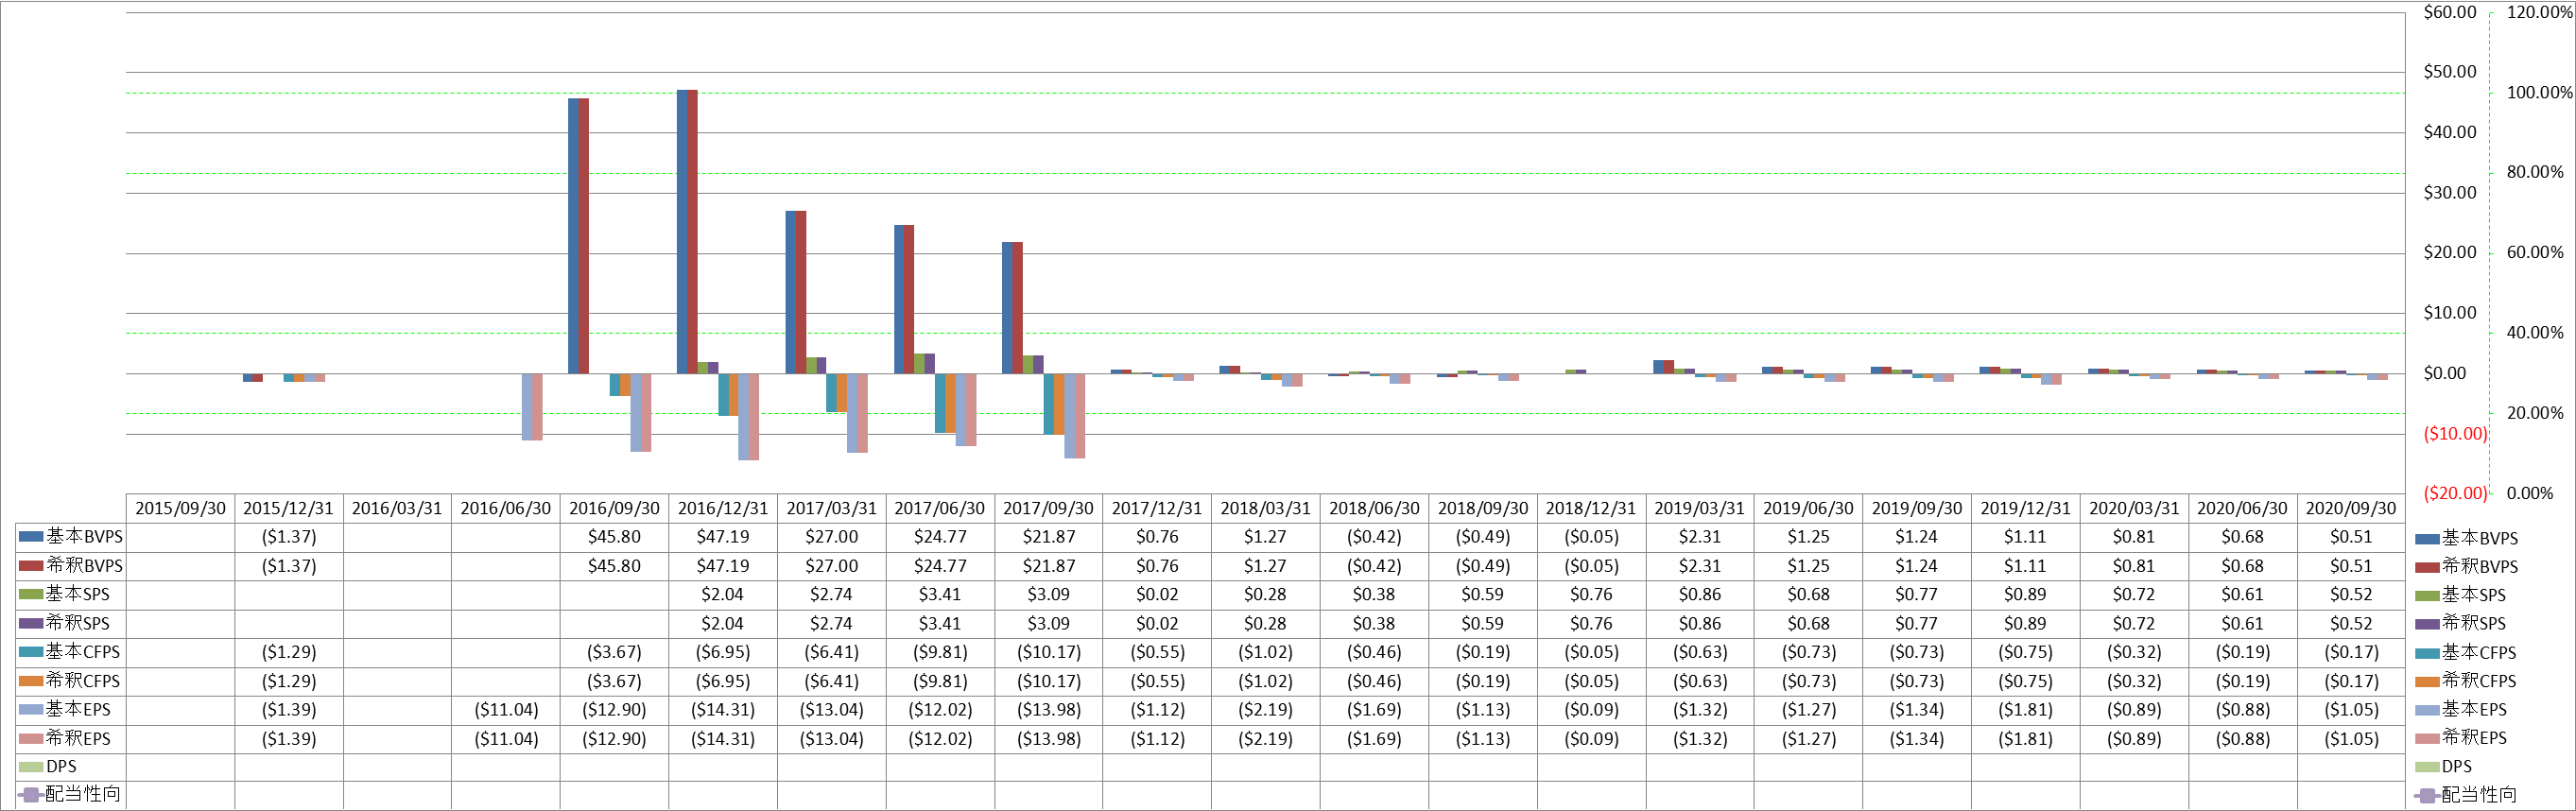Click the 100.00% secondary axis label
Viewport: 2576px width, 811px height.
pos(2540,93)
